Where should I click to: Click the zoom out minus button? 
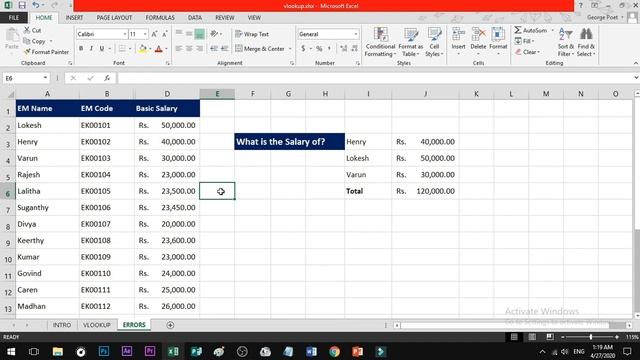pyautogui.click(x=563, y=337)
